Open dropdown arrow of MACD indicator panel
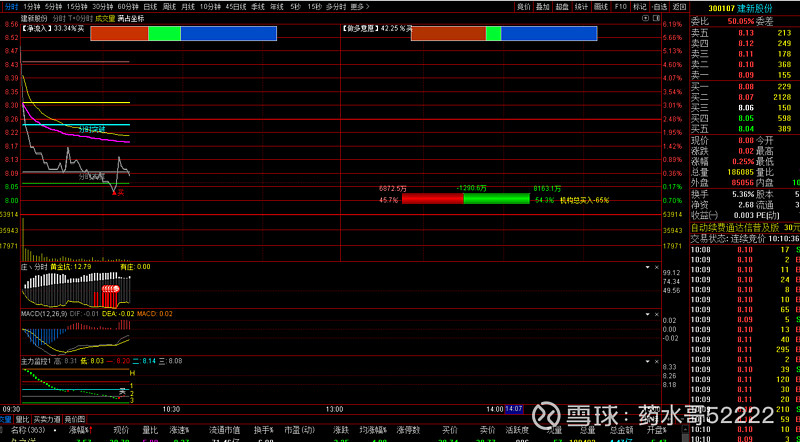 point(647,313)
